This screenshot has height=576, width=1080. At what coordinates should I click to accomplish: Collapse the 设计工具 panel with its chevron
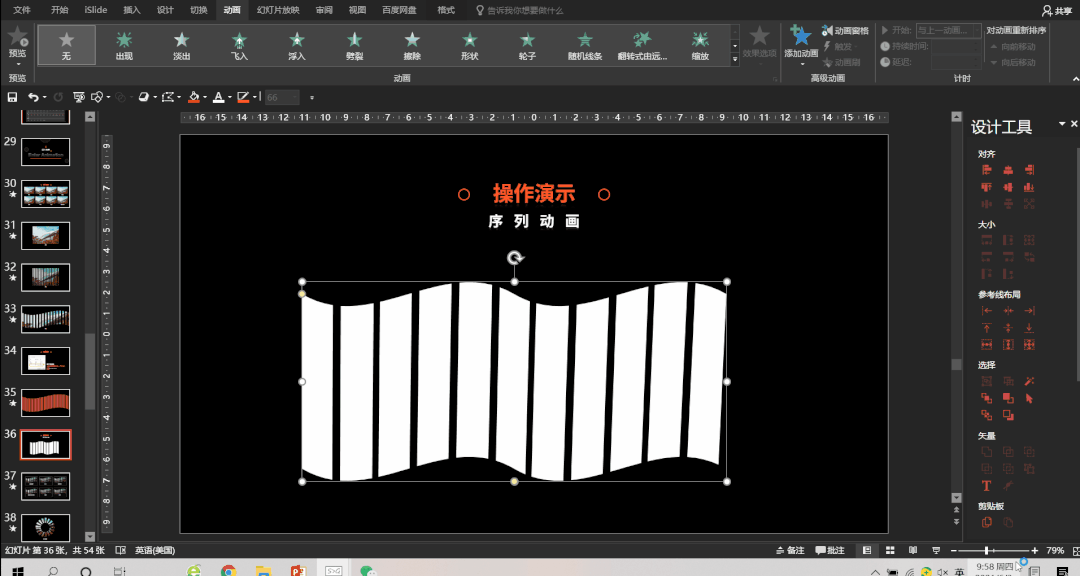point(1064,124)
